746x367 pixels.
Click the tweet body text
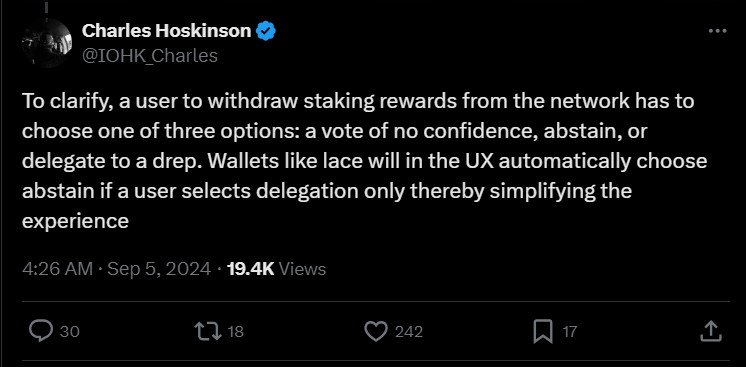364,162
